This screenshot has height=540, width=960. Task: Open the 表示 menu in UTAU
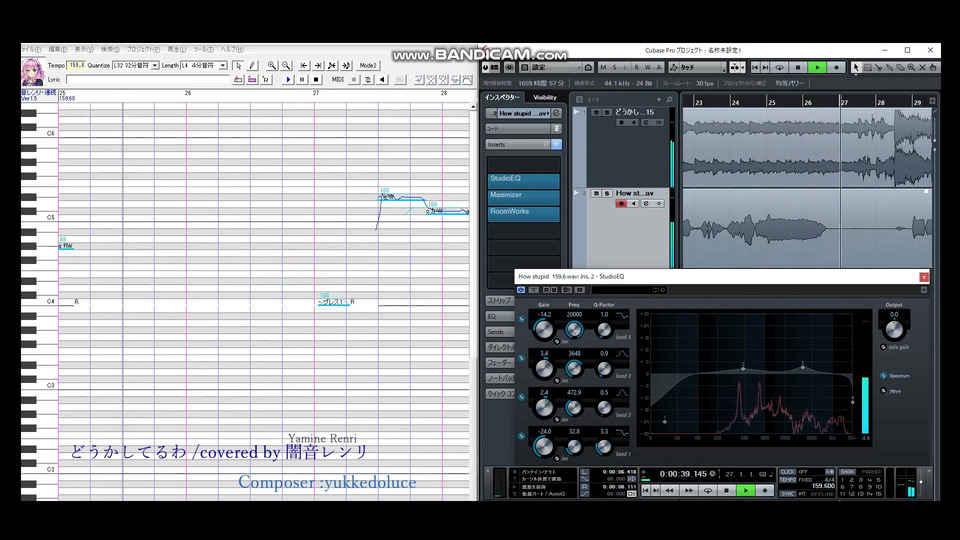[84, 50]
